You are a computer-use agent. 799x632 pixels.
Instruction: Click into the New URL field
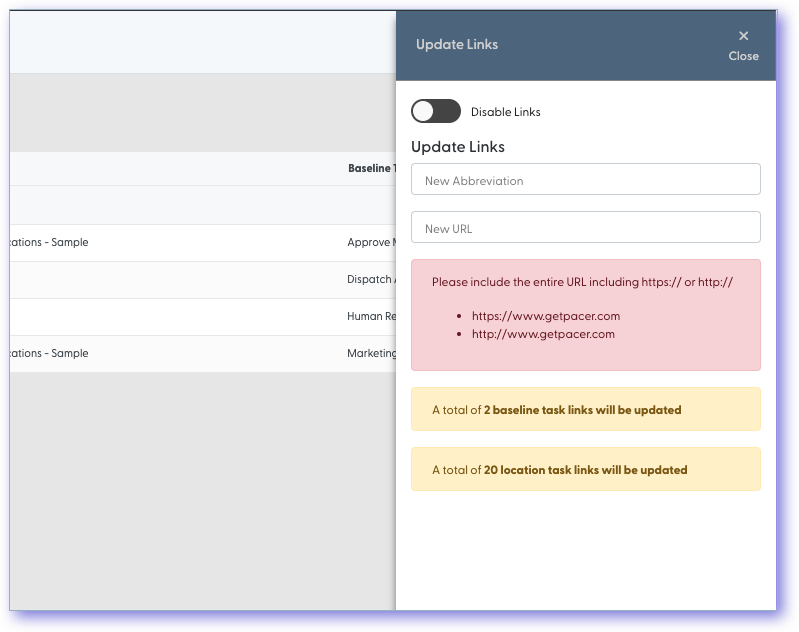(x=585, y=227)
